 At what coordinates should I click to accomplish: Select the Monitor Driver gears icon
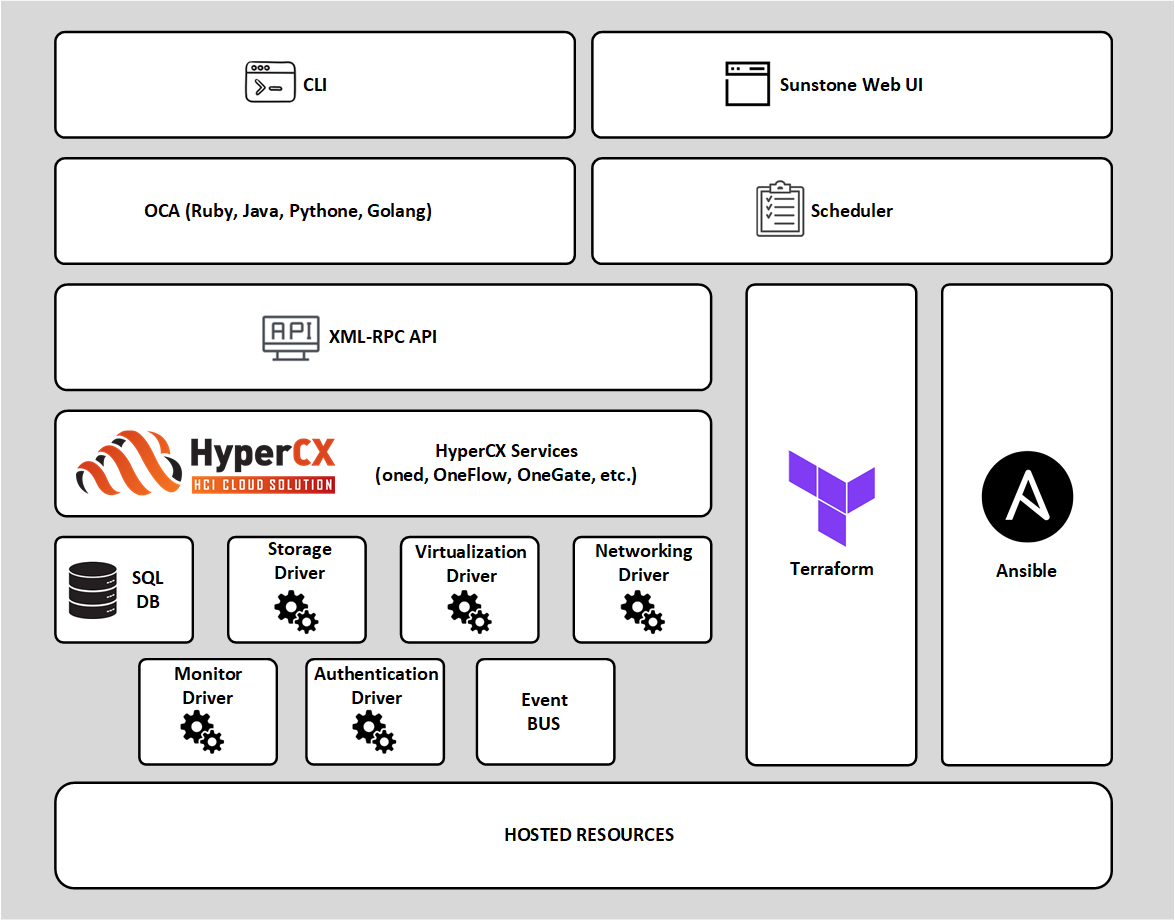(202, 732)
